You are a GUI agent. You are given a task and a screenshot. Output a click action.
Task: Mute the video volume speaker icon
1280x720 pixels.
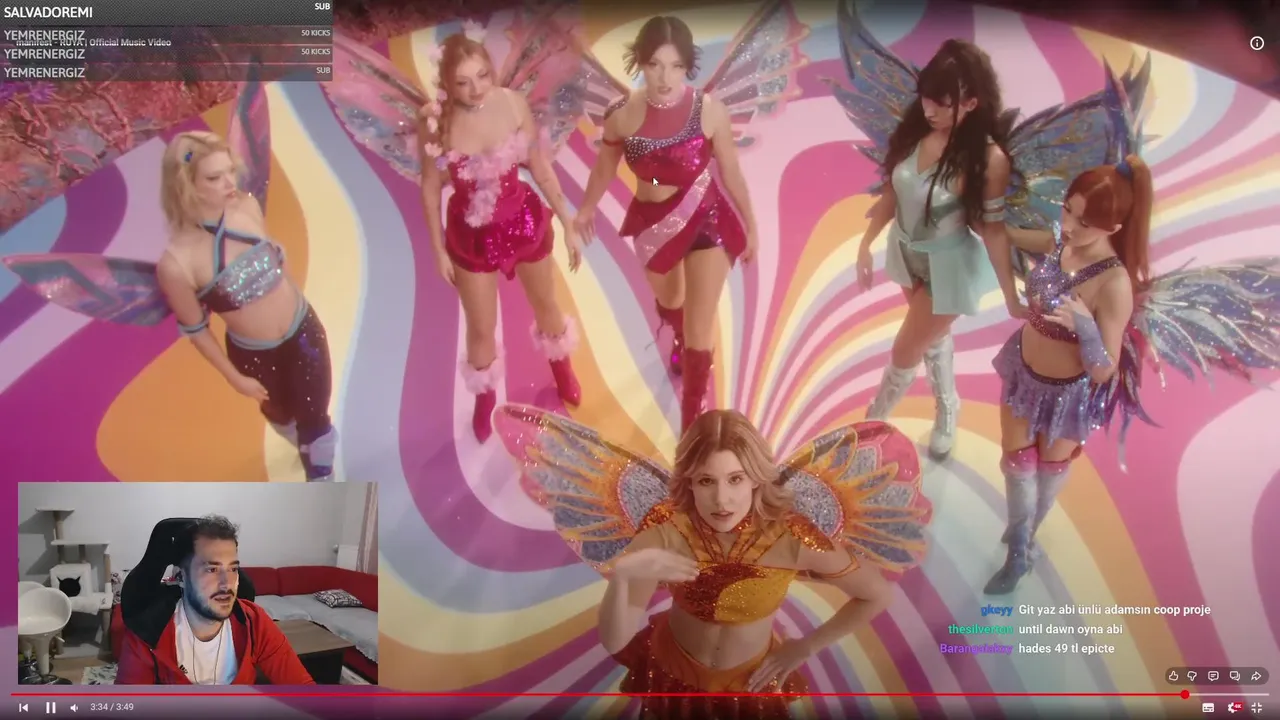(74, 707)
